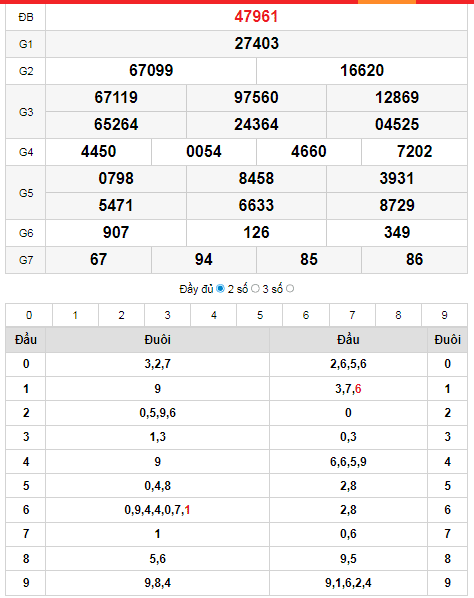Click digit 8 in the number filter row
474x598 pixels.
pyautogui.click(x=398, y=315)
